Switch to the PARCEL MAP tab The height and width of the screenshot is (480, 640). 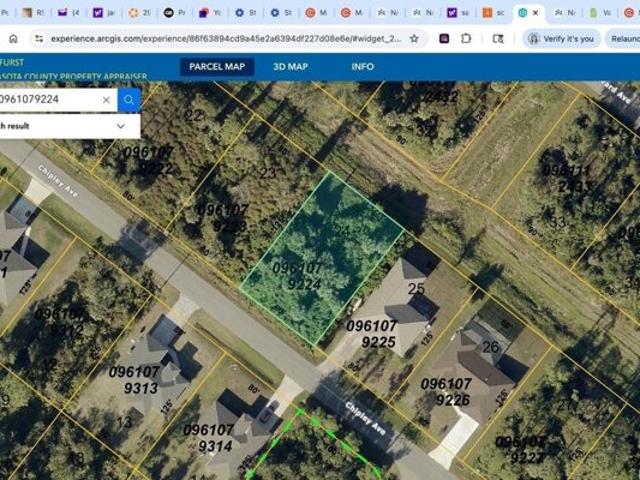[217, 67]
